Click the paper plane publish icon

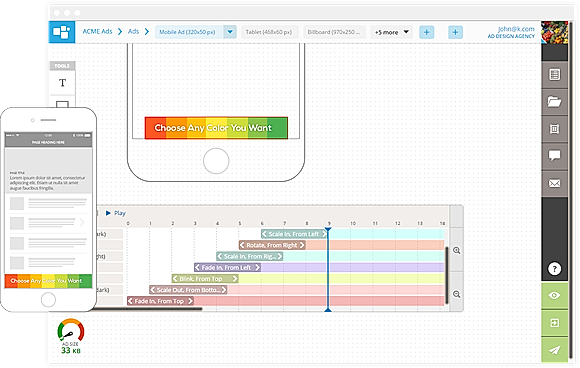[554, 350]
